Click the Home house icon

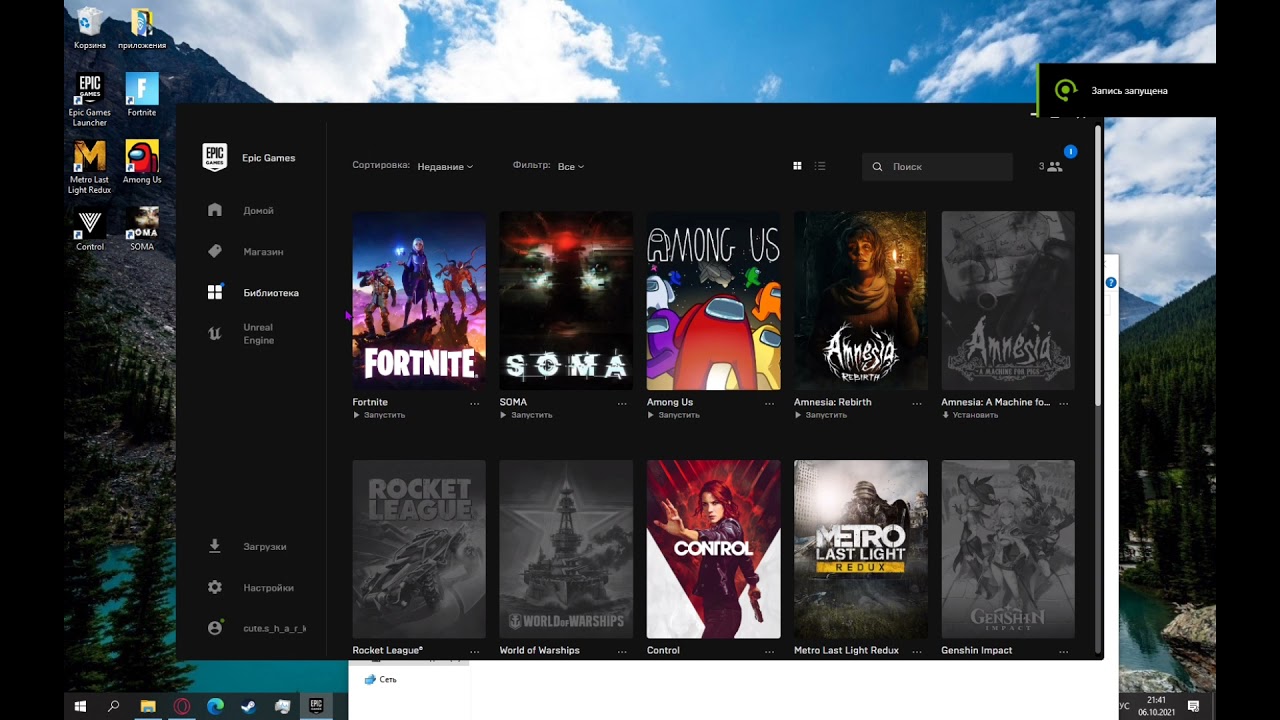coord(214,210)
